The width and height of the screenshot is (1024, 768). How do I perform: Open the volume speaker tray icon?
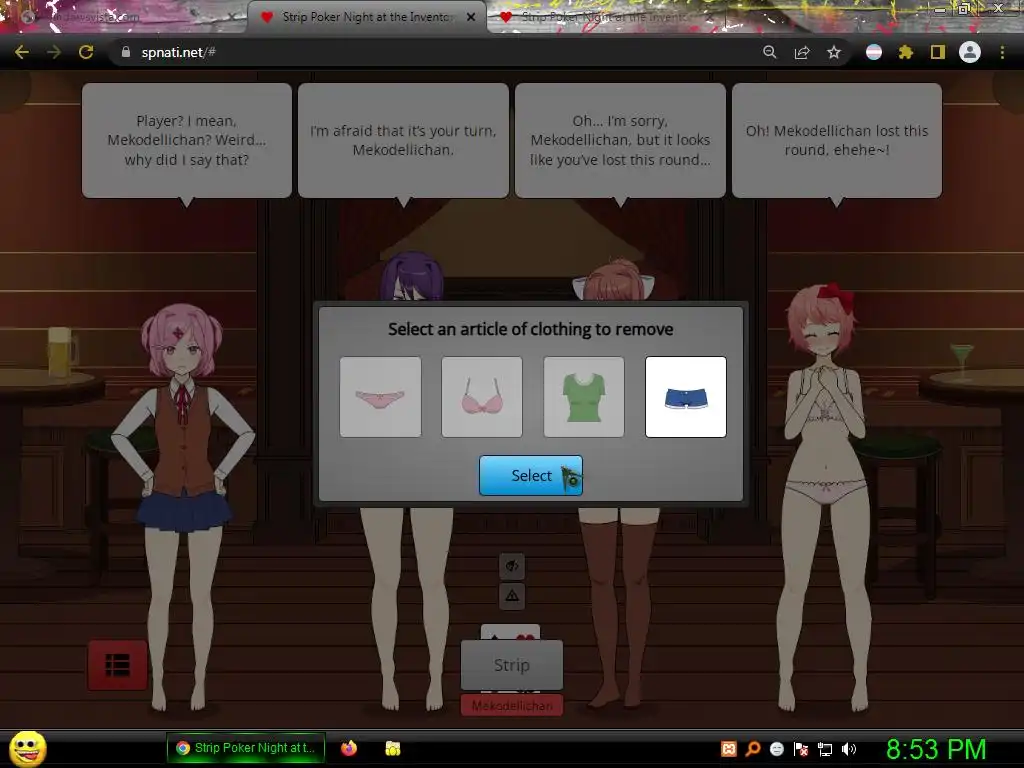(849, 749)
